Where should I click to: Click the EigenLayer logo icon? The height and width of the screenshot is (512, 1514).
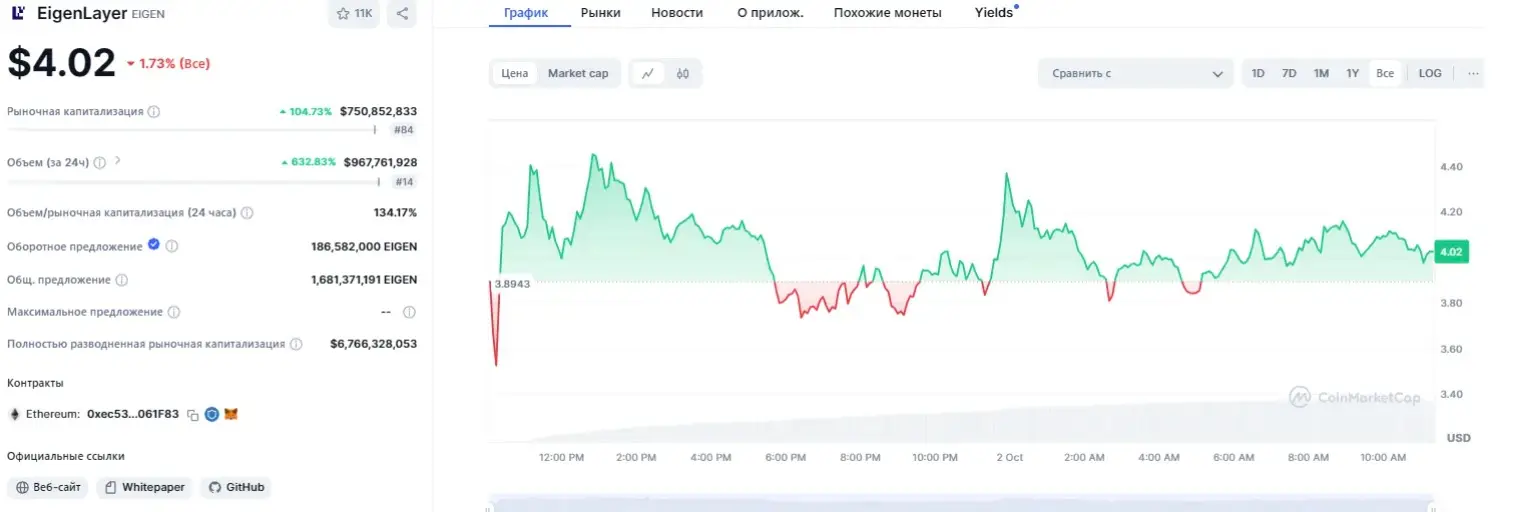19,13
